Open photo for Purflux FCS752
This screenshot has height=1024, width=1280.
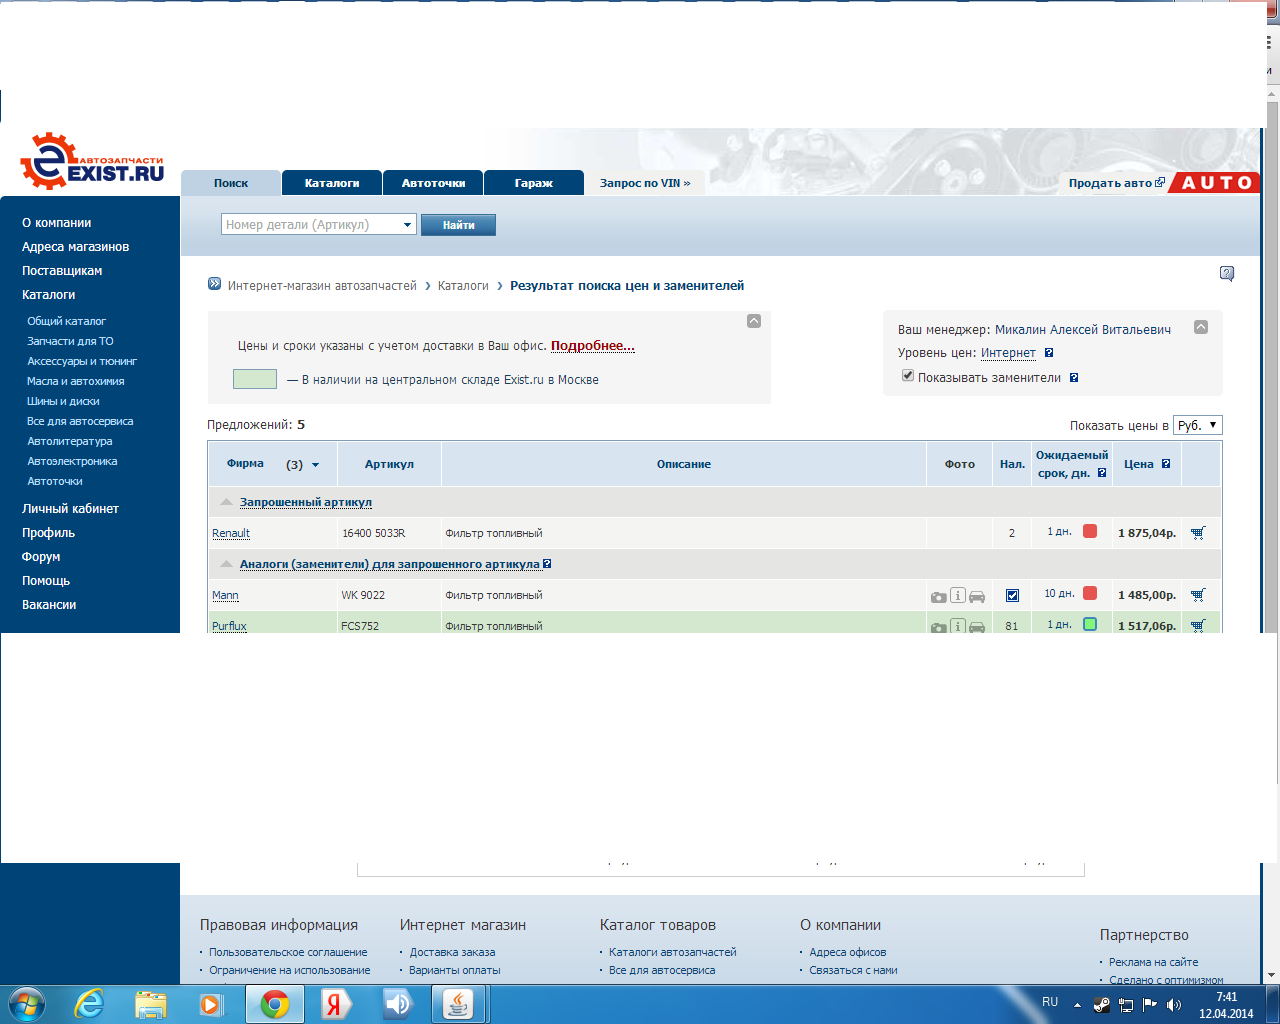[x=939, y=626]
